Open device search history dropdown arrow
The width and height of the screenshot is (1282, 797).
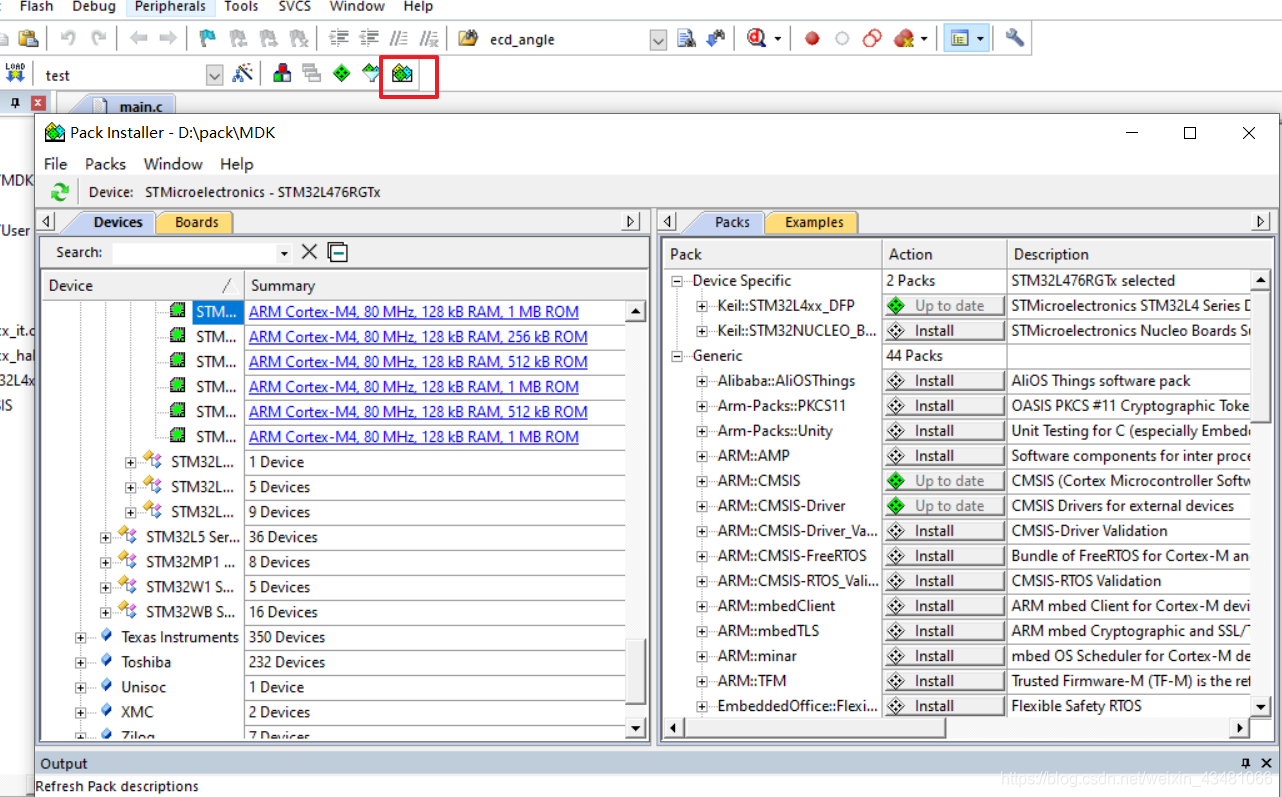284,254
